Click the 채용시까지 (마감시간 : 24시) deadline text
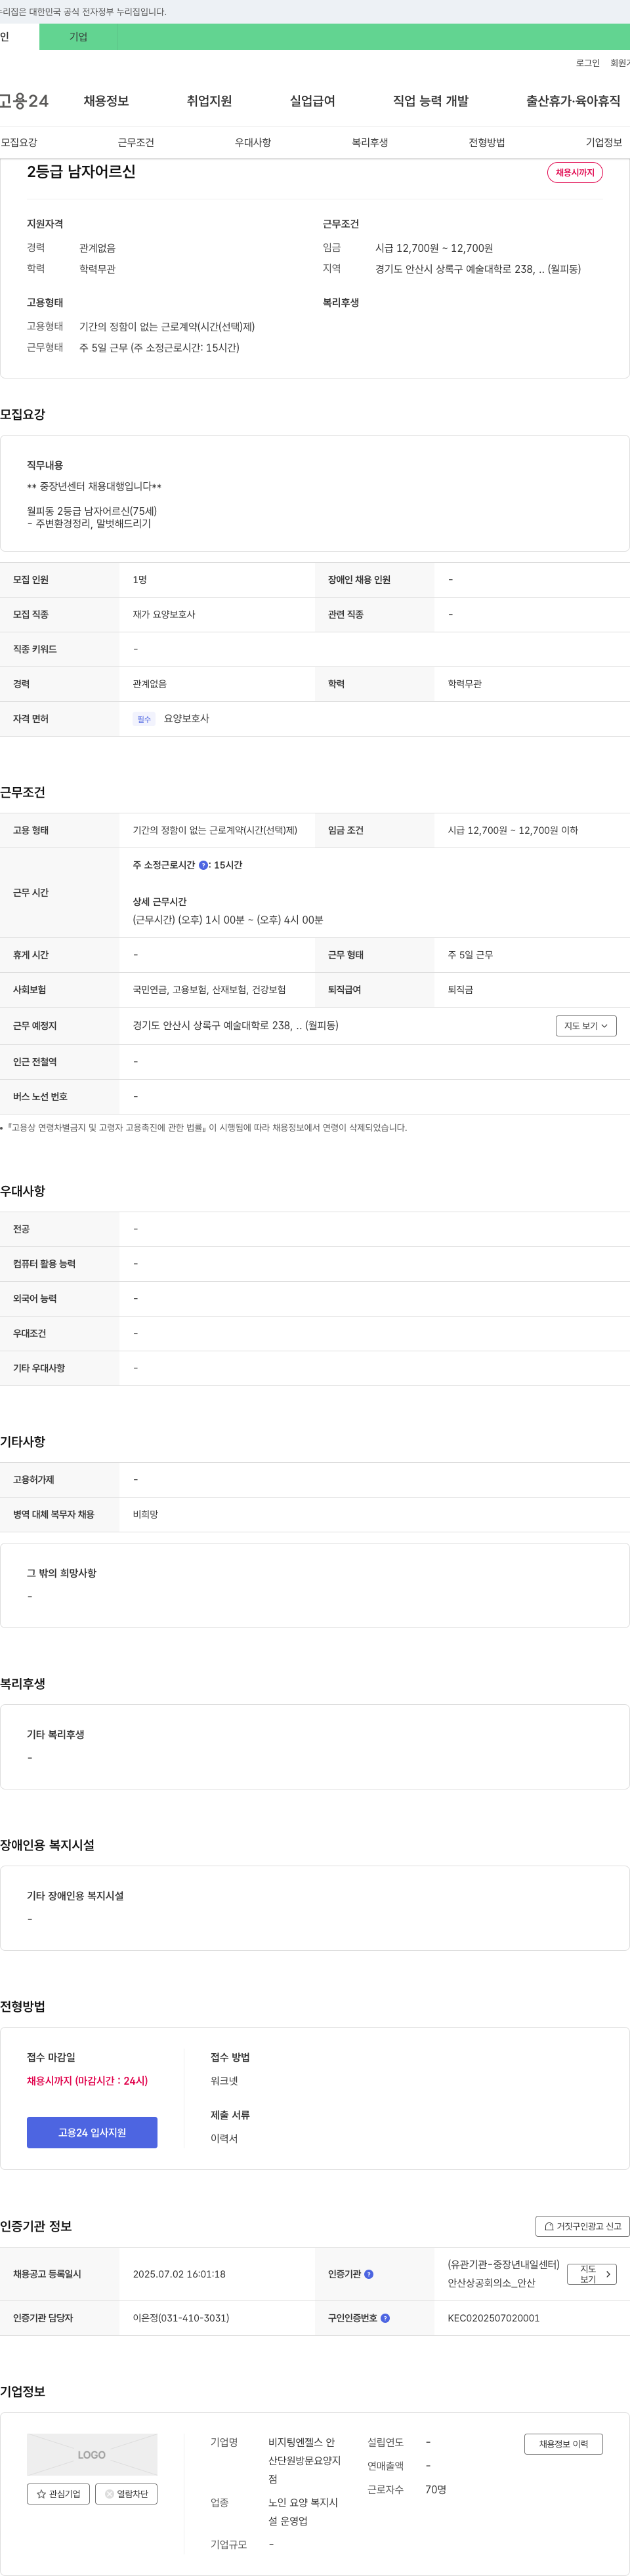Screen dimensions: 630x2576 [x=87, y=2081]
